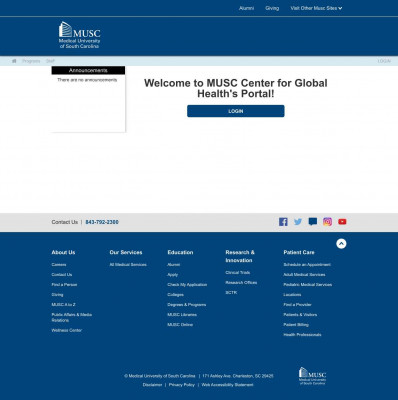The width and height of the screenshot is (398, 400).
Task: Open the Staff menu item
Action: pos(50,61)
